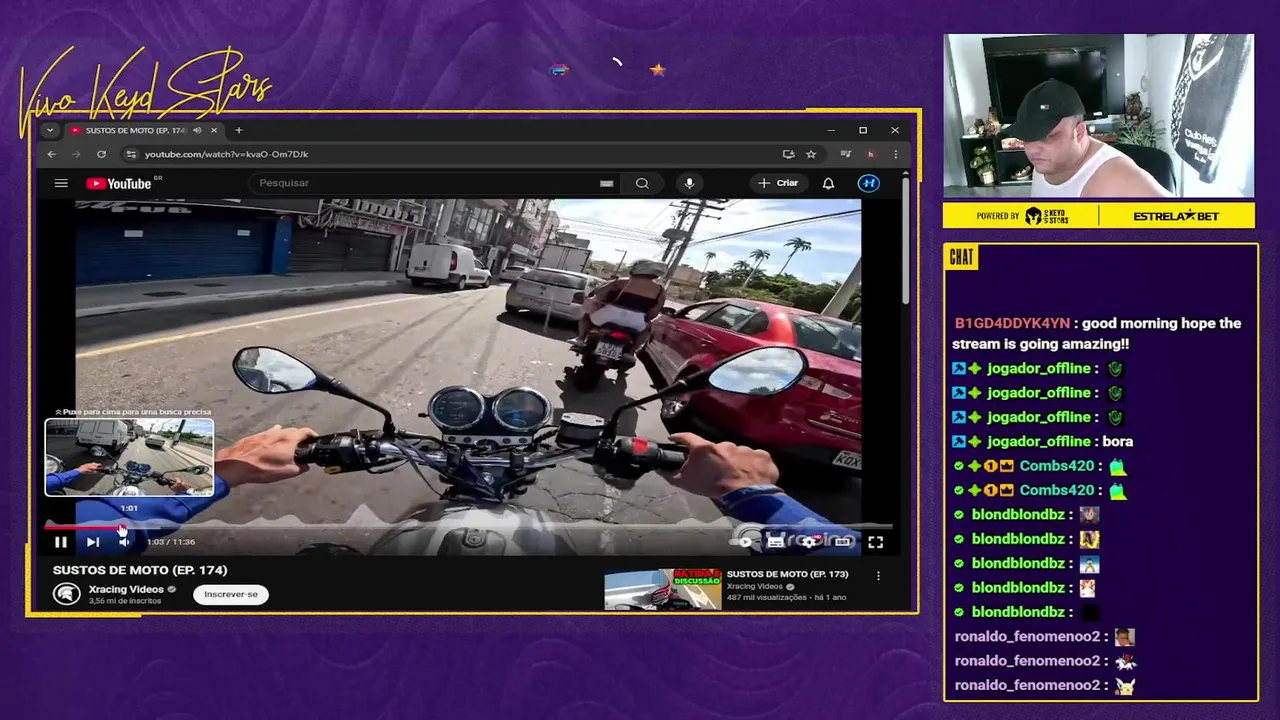Viewport: 1280px width, 720px height.
Task: Open a new browser tab
Action: pos(238,130)
